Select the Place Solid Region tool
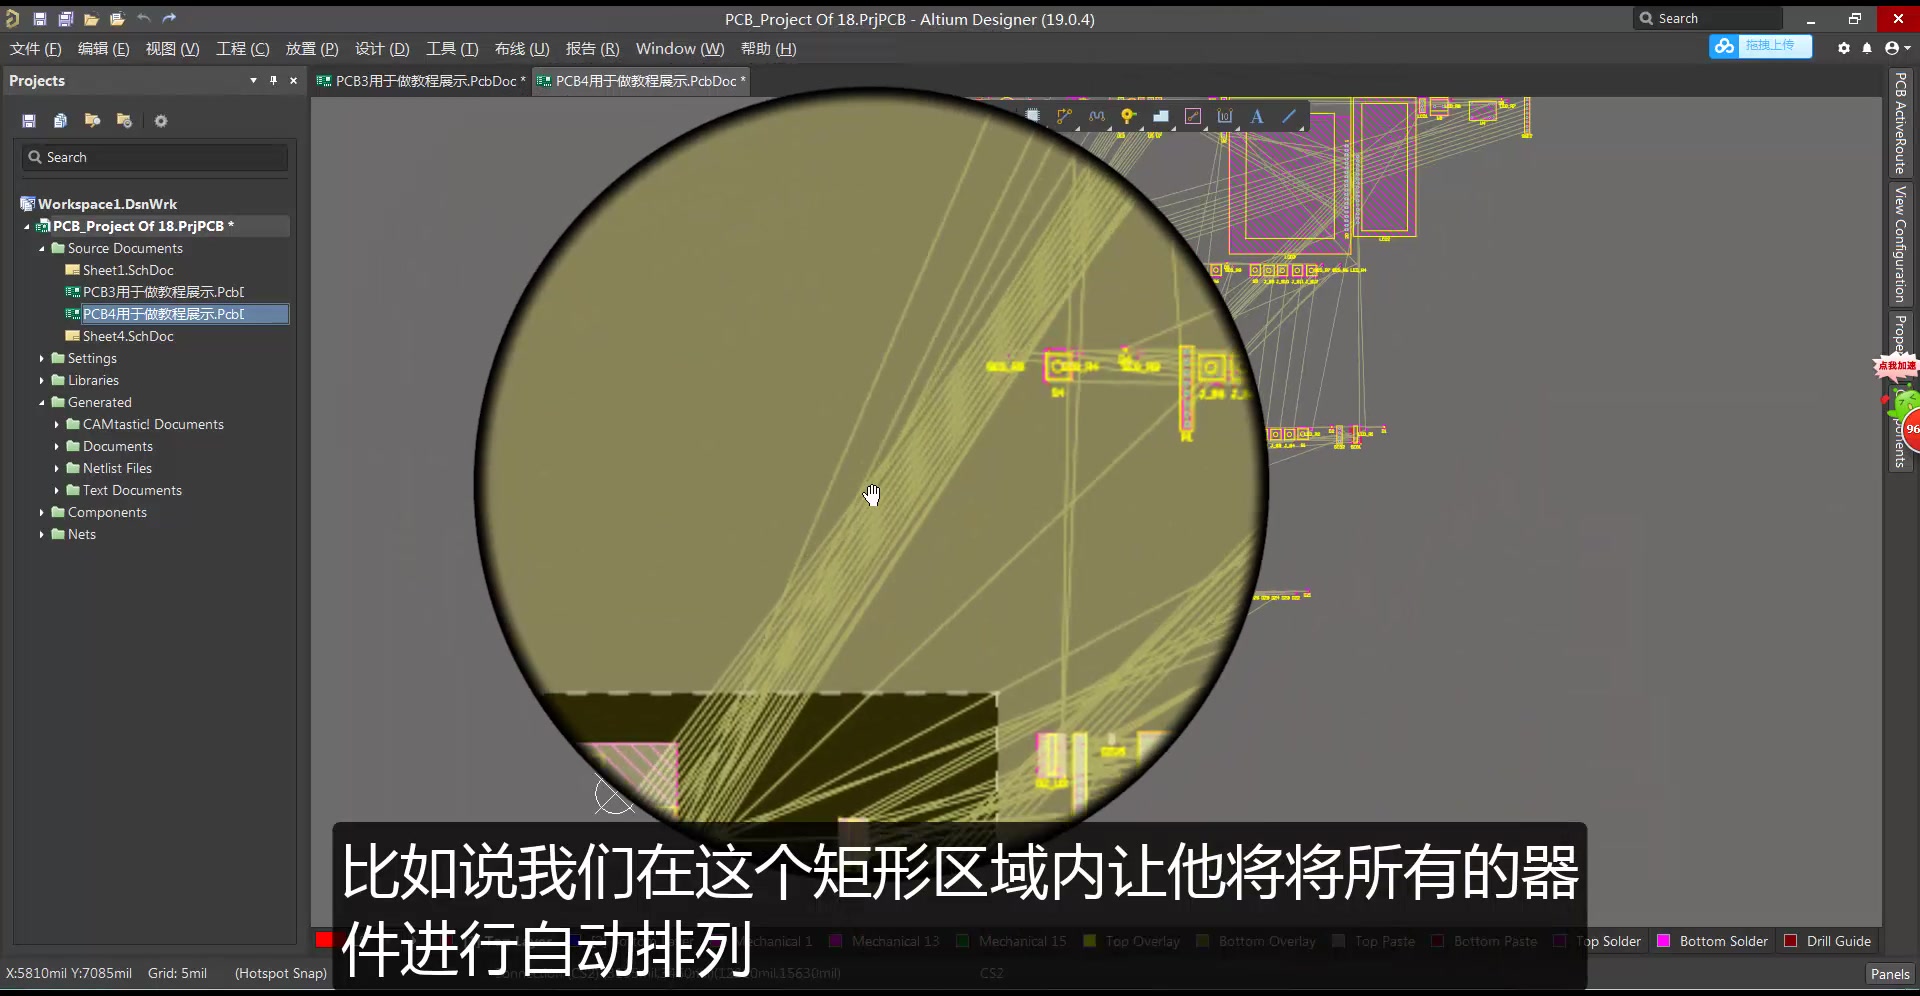This screenshot has width=1920, height=996. pos(1161,117)
